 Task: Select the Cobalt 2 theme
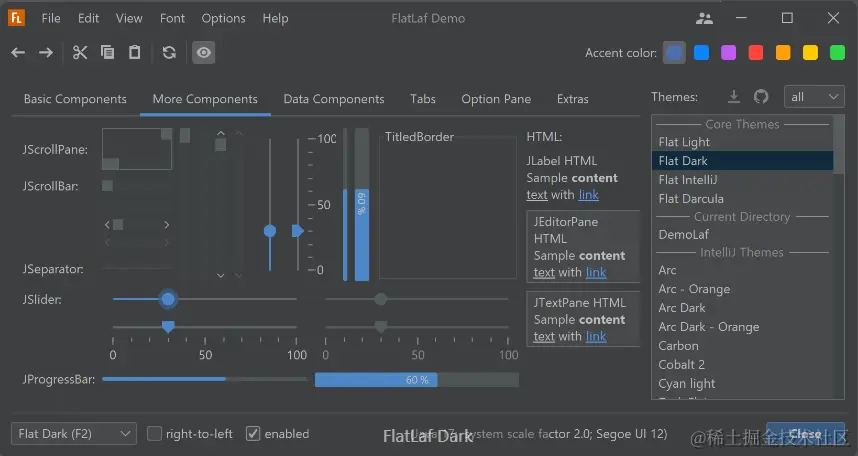tap(743, 365)
